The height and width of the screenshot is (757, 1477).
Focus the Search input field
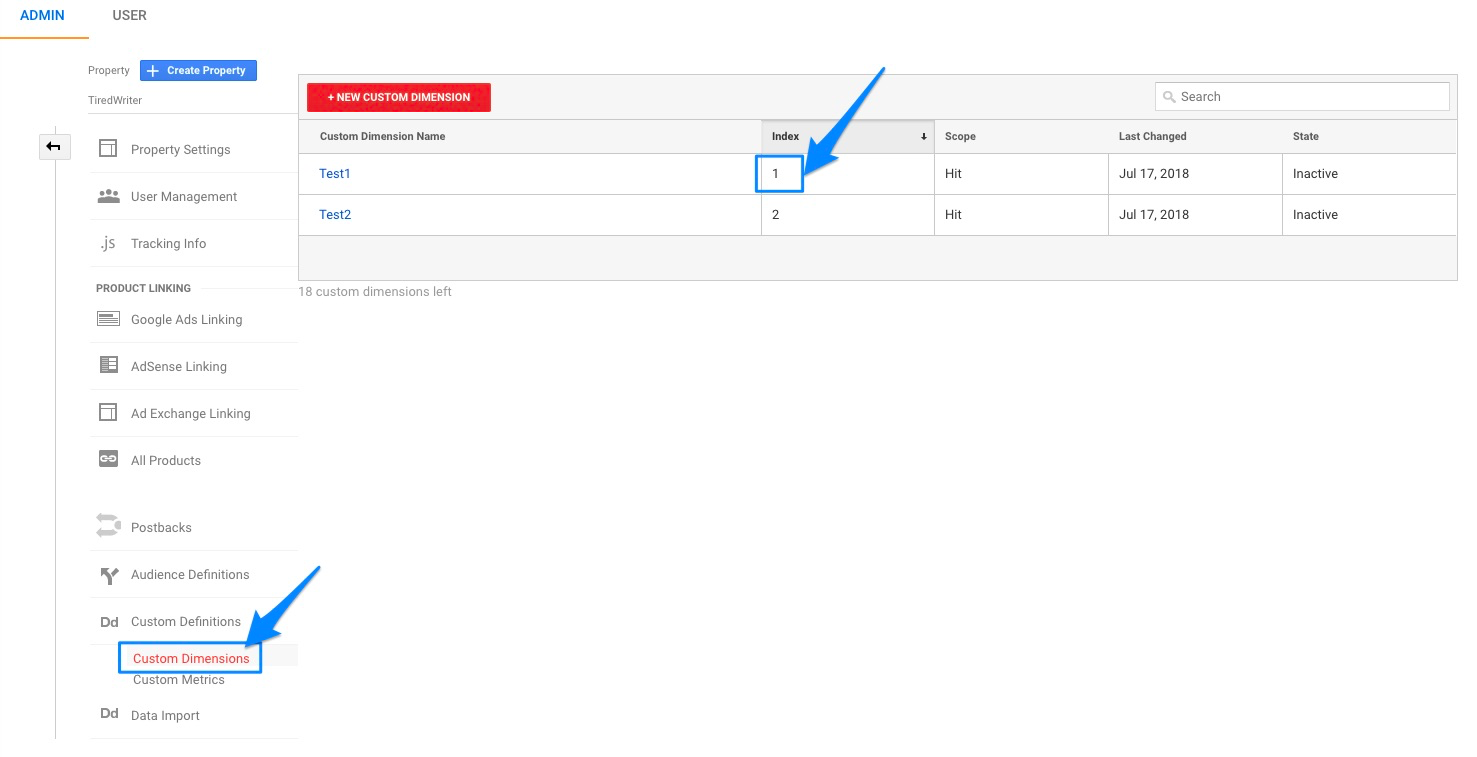pyautogui.click(x=1302, y=97)
